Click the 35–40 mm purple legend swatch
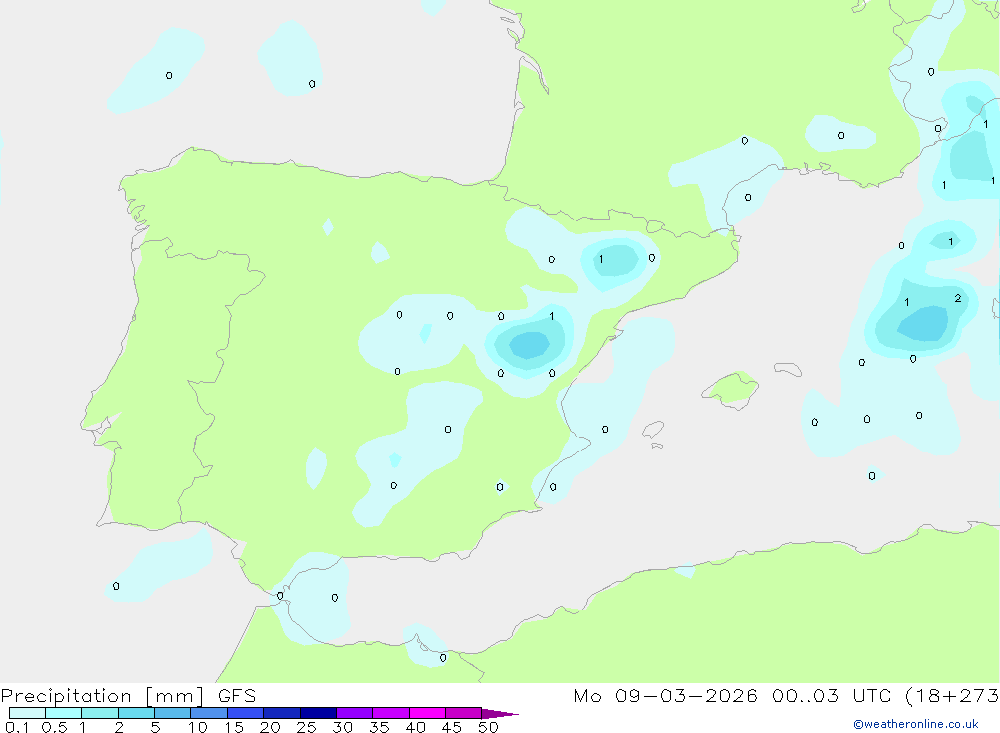 click(x=391, y=713)
